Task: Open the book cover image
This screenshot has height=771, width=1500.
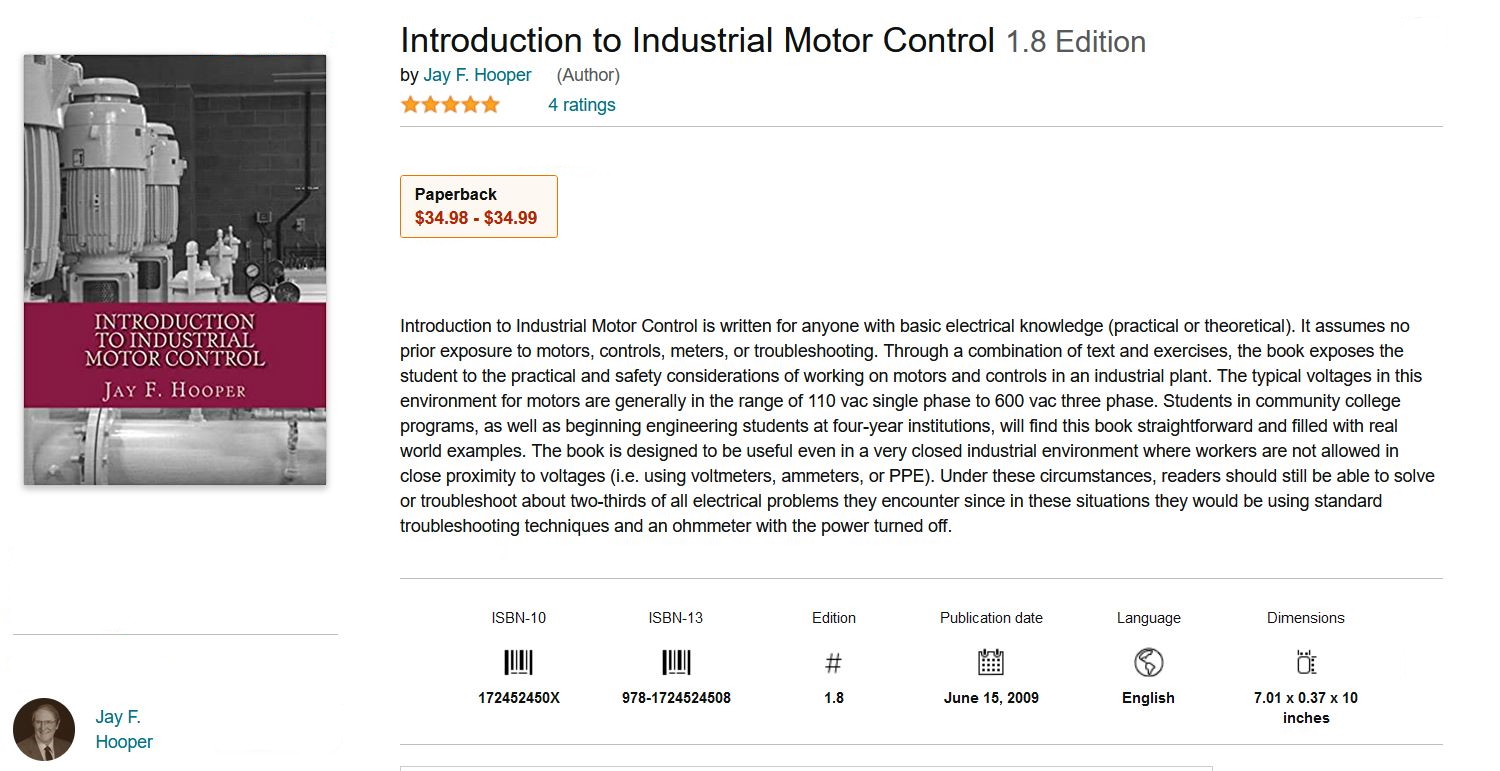Action: 175,270
